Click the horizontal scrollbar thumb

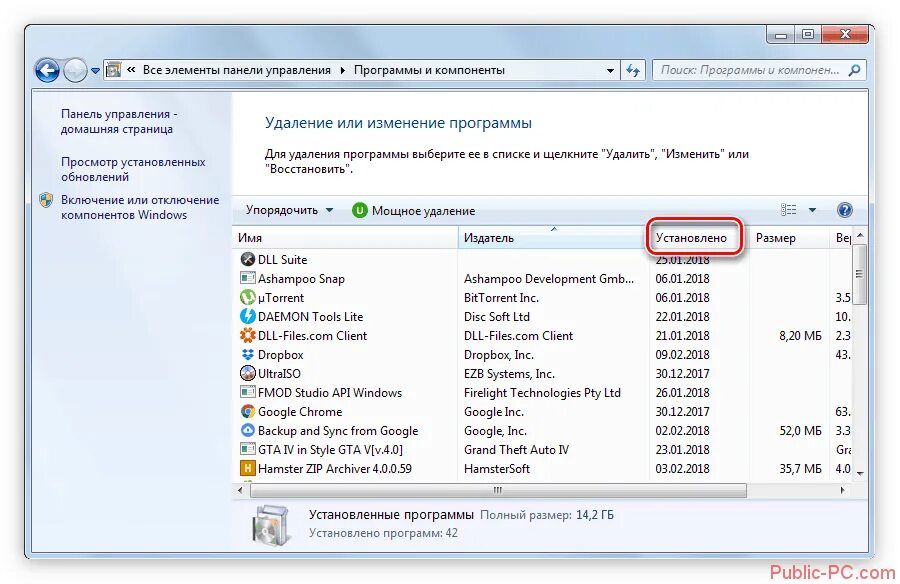coord(498,490)
